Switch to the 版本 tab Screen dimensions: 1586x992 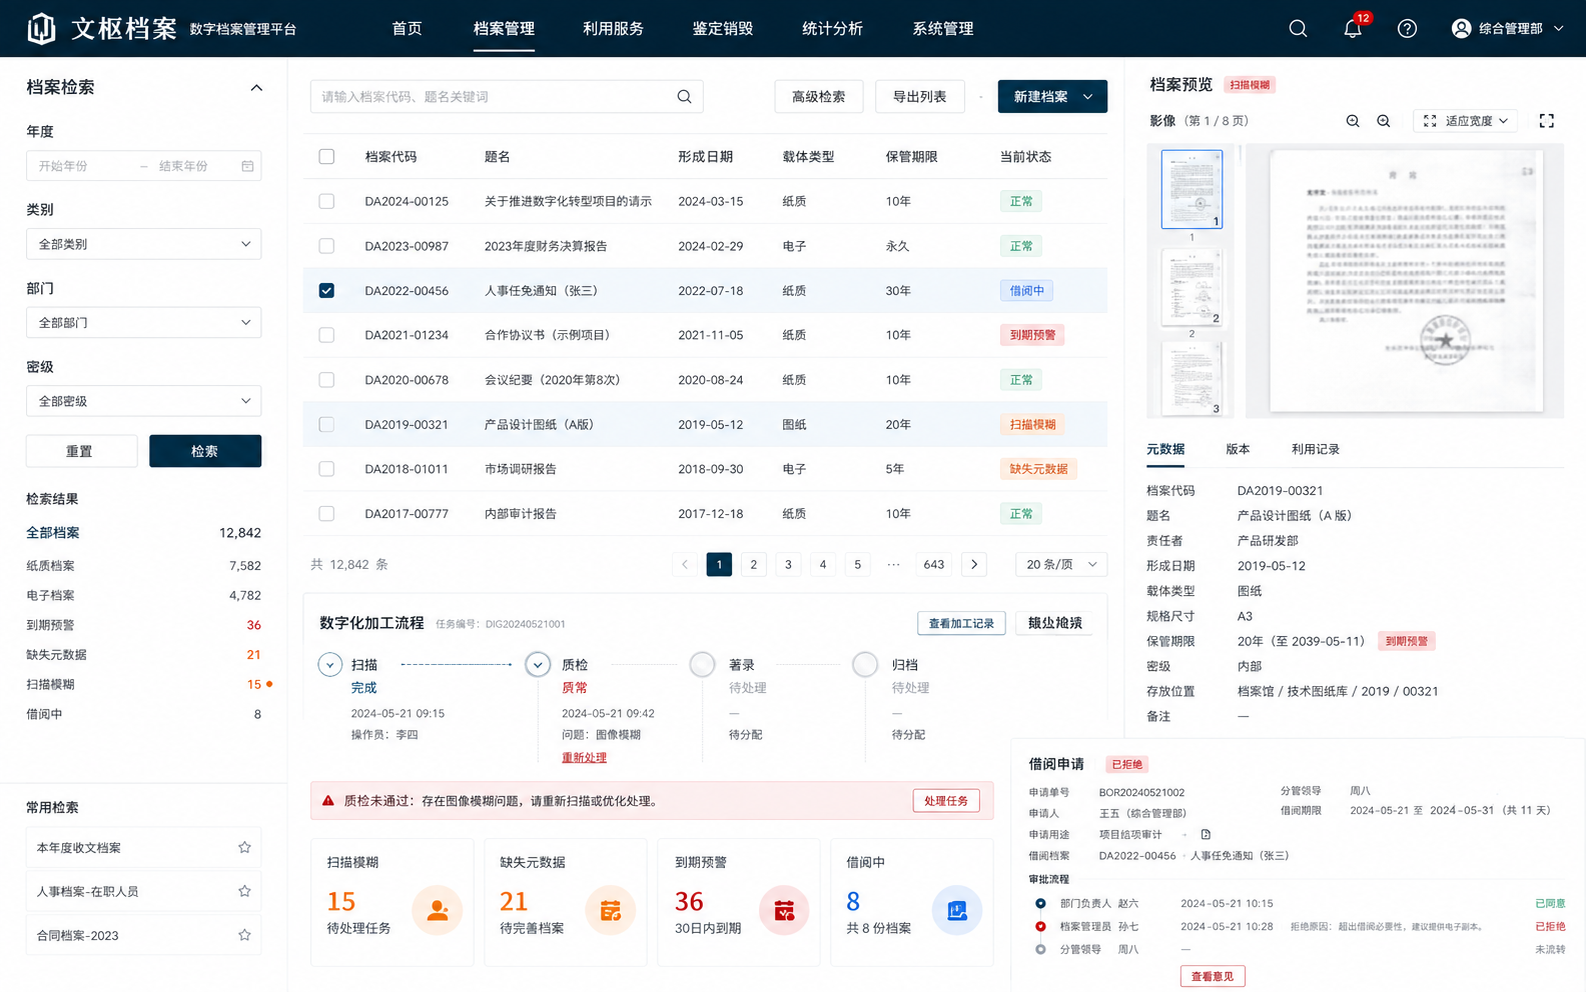[x=1238, y=450]
